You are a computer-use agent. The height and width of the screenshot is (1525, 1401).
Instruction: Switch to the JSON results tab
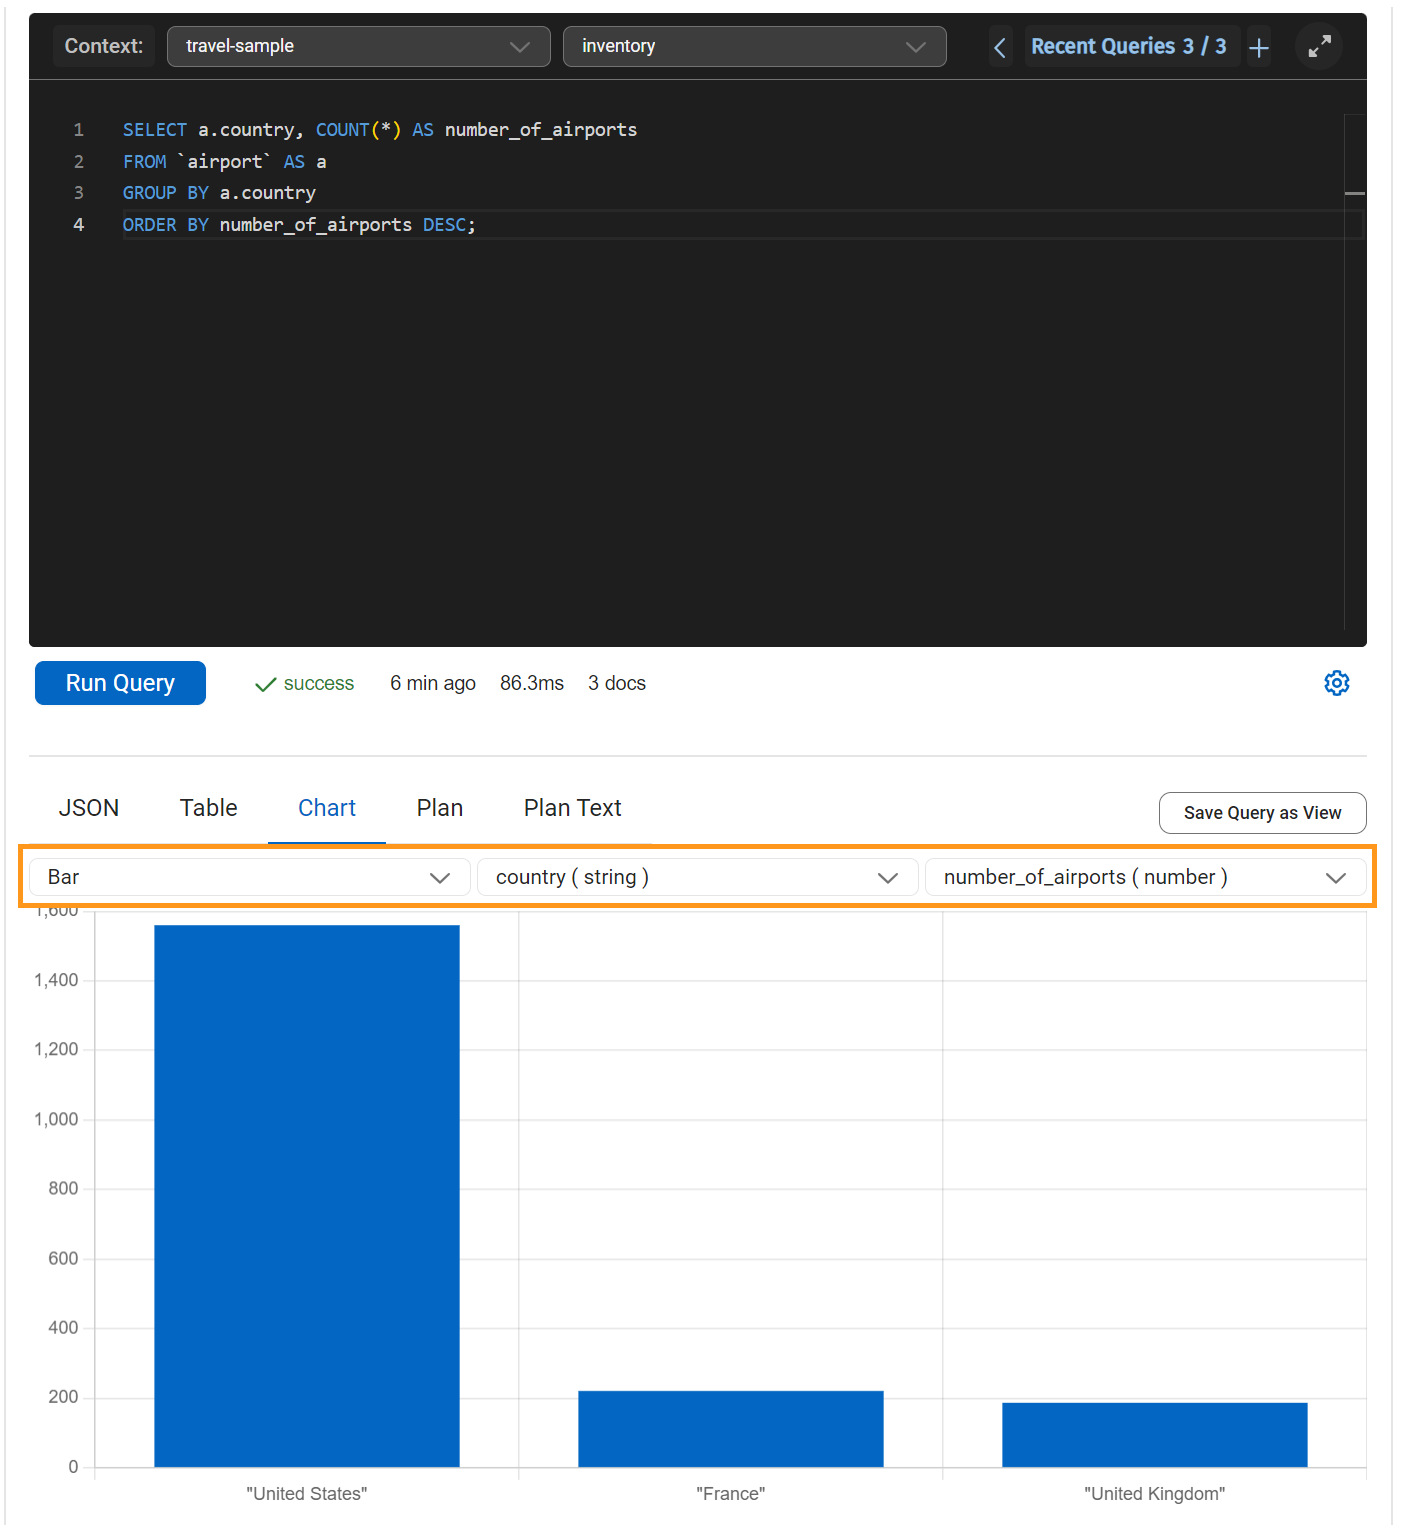pos(89,808)
